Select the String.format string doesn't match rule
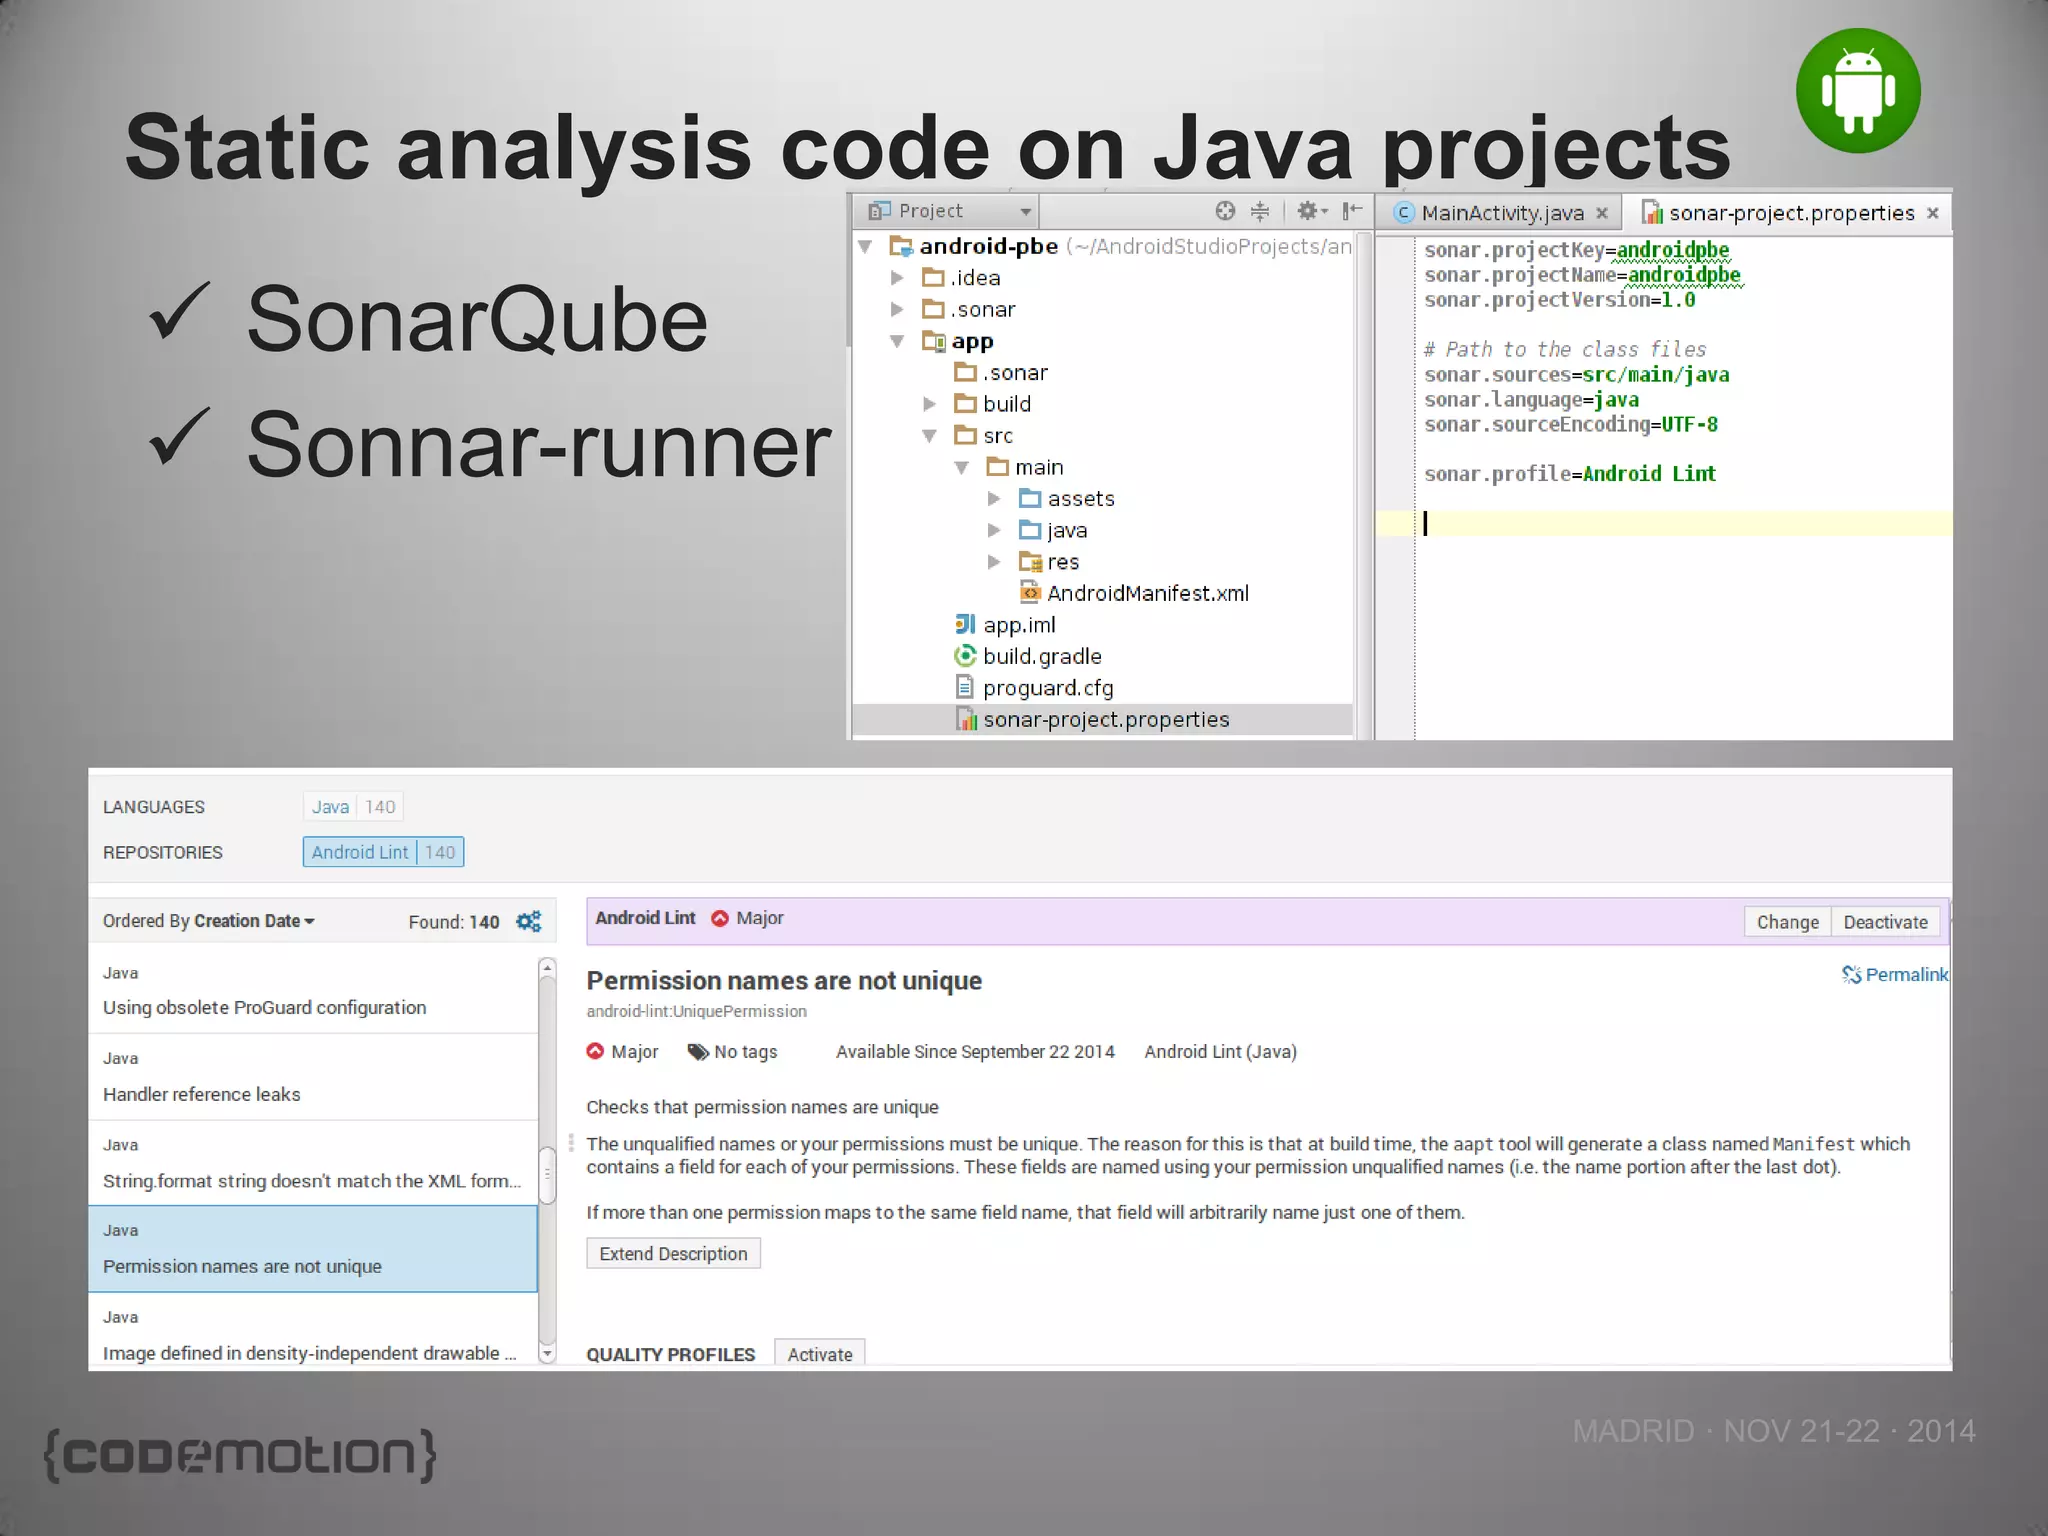 [x=313, y=1164]
